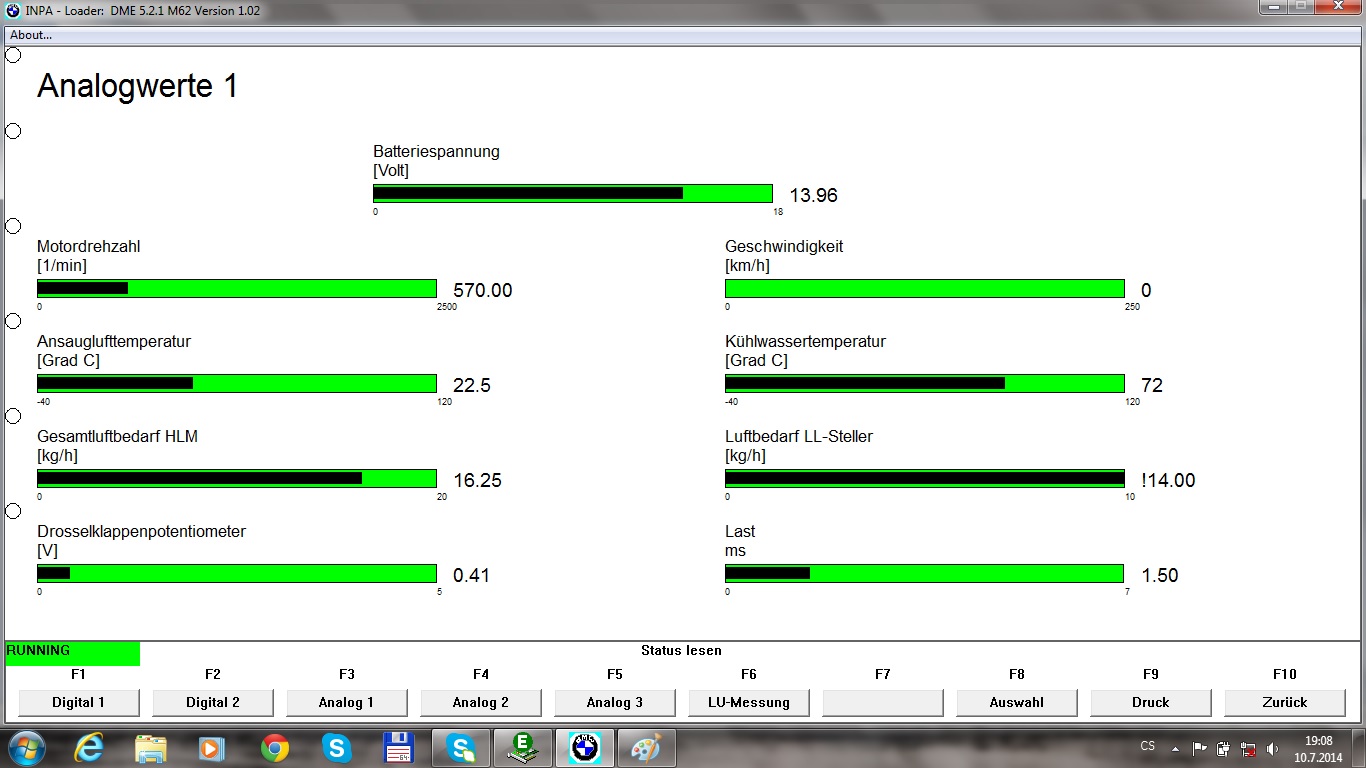Click the RUNNING status indicator
The width and height of the screenshot is (1366, 768).
72,653
